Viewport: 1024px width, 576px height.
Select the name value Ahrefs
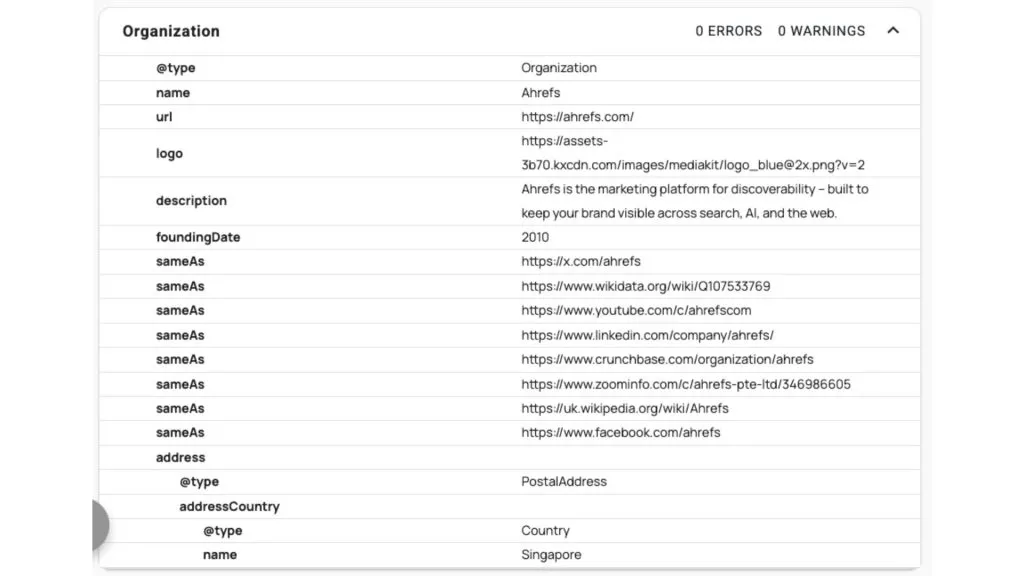tap(540, 93)
